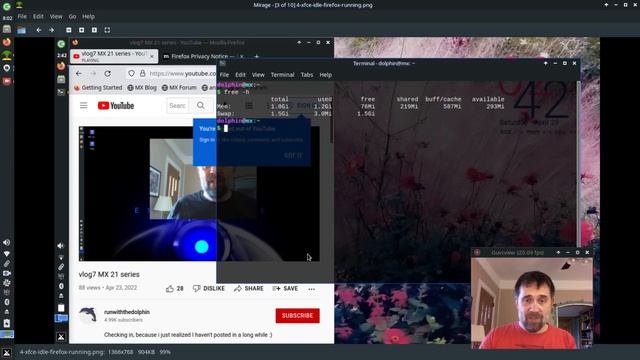Click the red SUBSCRIBE button
Screen dimensions: 640x360
tap(298, 316)
